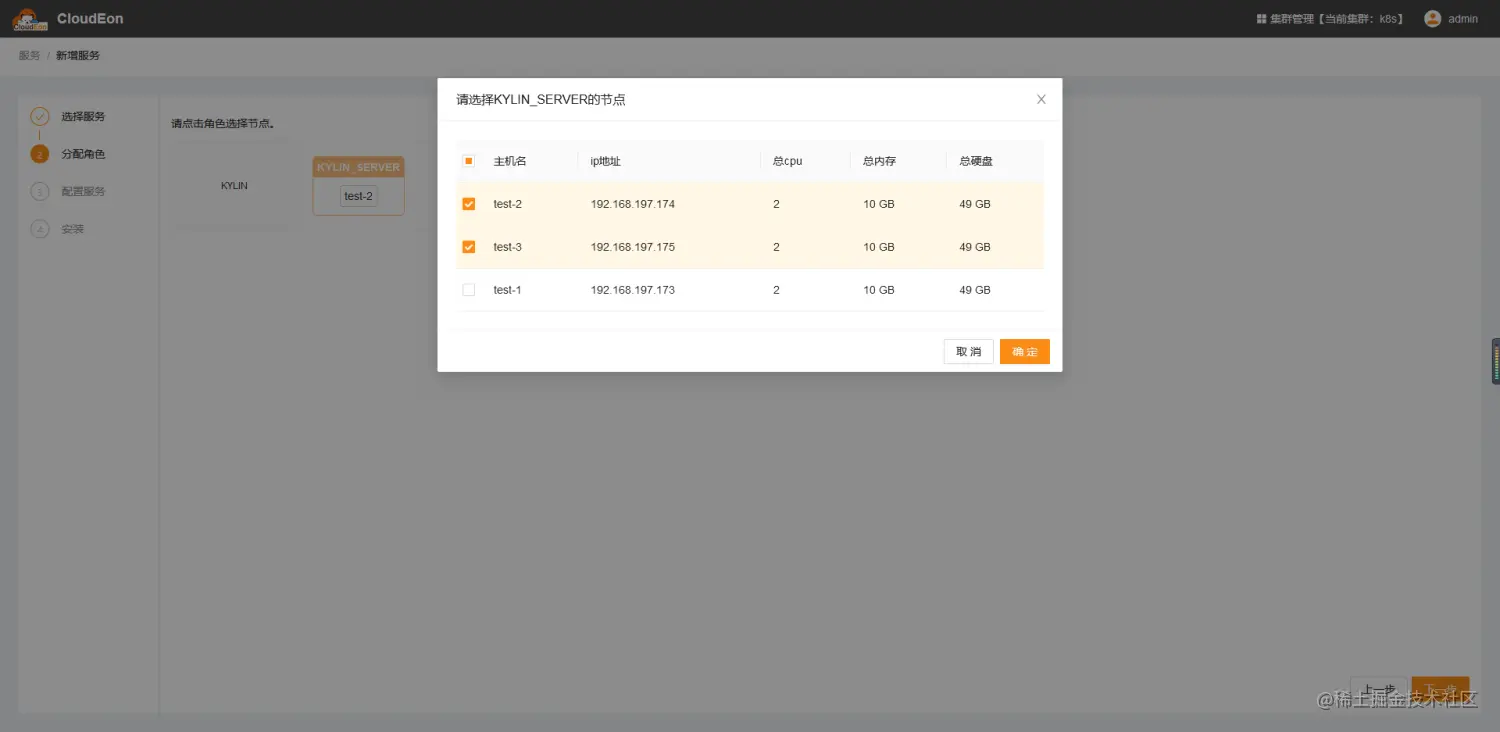The width and height of the screenshot is (1500, 732).
Task: Click the 主机名 column header
Action: click(x=510, y=161)
